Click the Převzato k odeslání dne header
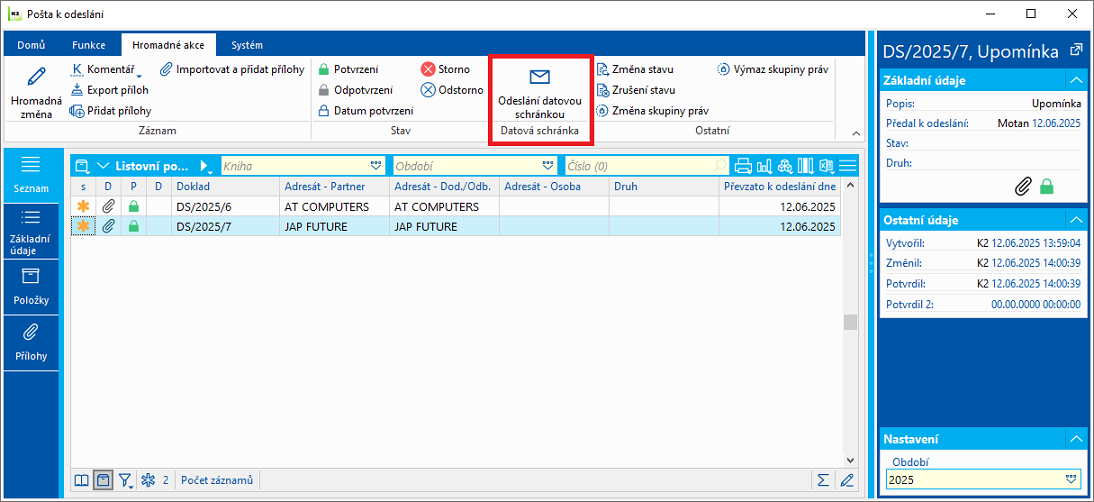 (x=780, y=187)
